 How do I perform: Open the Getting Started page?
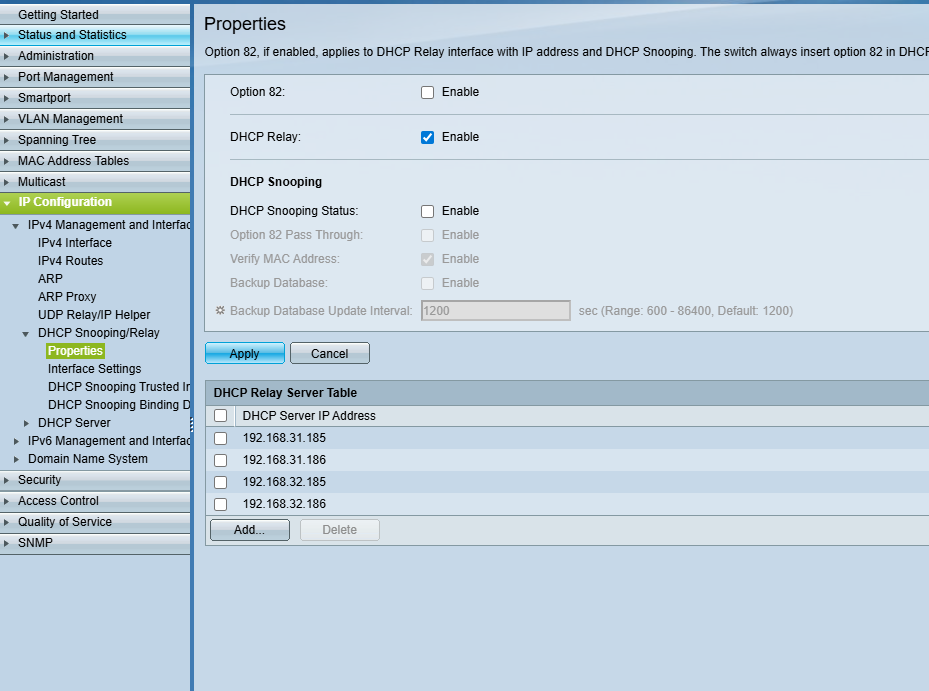click(x=58, y=15)
